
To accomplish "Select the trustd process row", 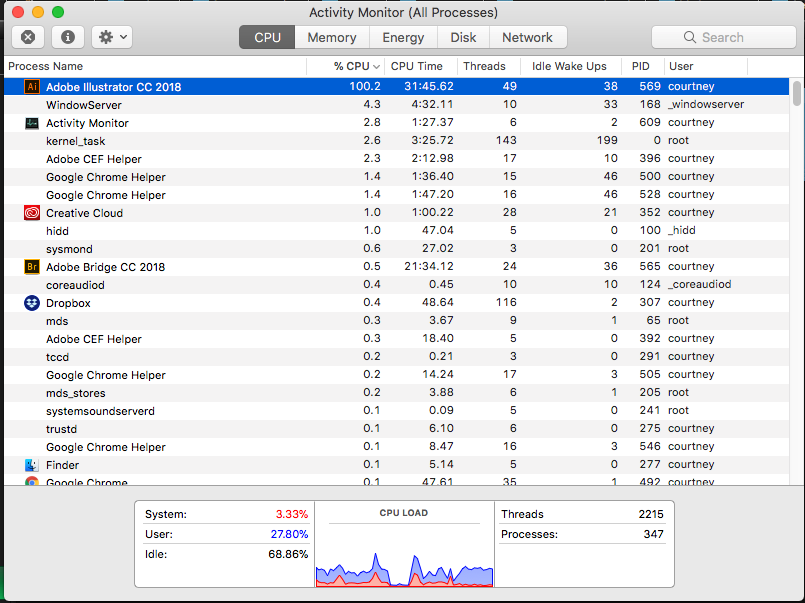I will click(396, 429).
